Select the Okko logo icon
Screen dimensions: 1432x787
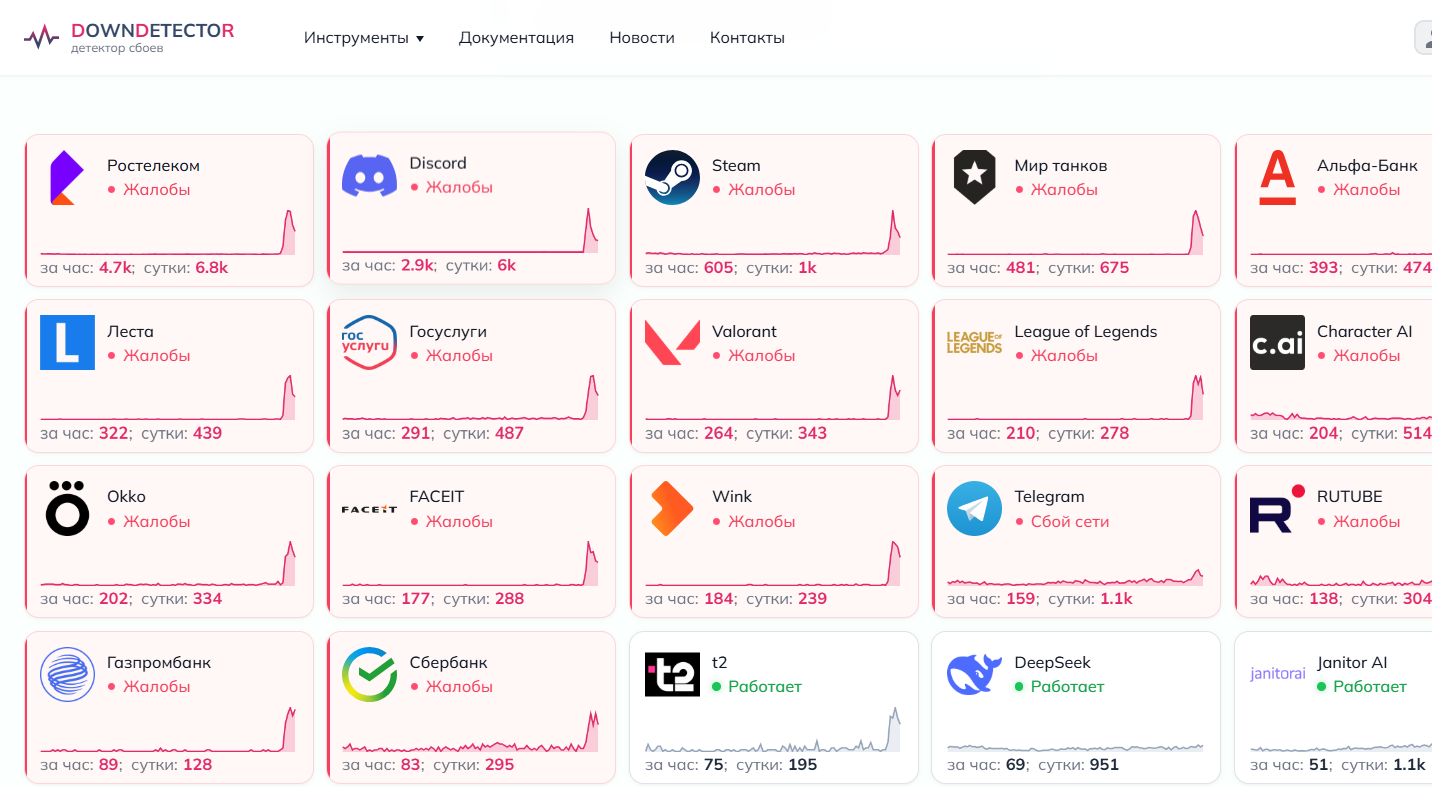point(67,508)
